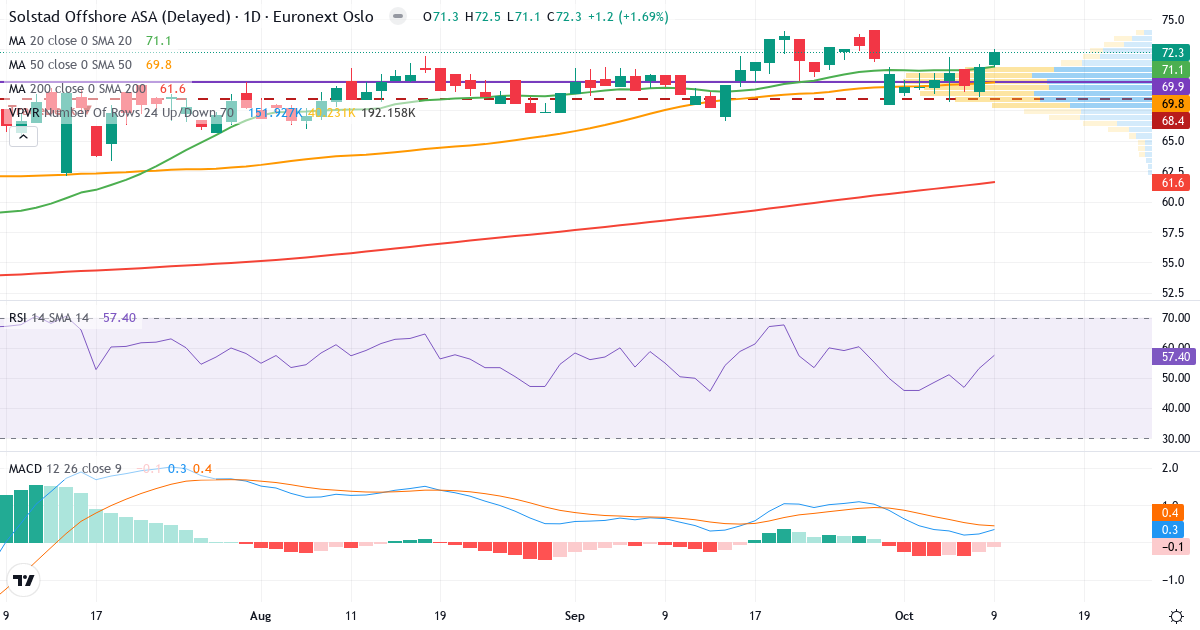Click the 57.40 RSI axis label
This screenshot has width=1200, height=630.
pyautogui.click(x=1173, y=356)
